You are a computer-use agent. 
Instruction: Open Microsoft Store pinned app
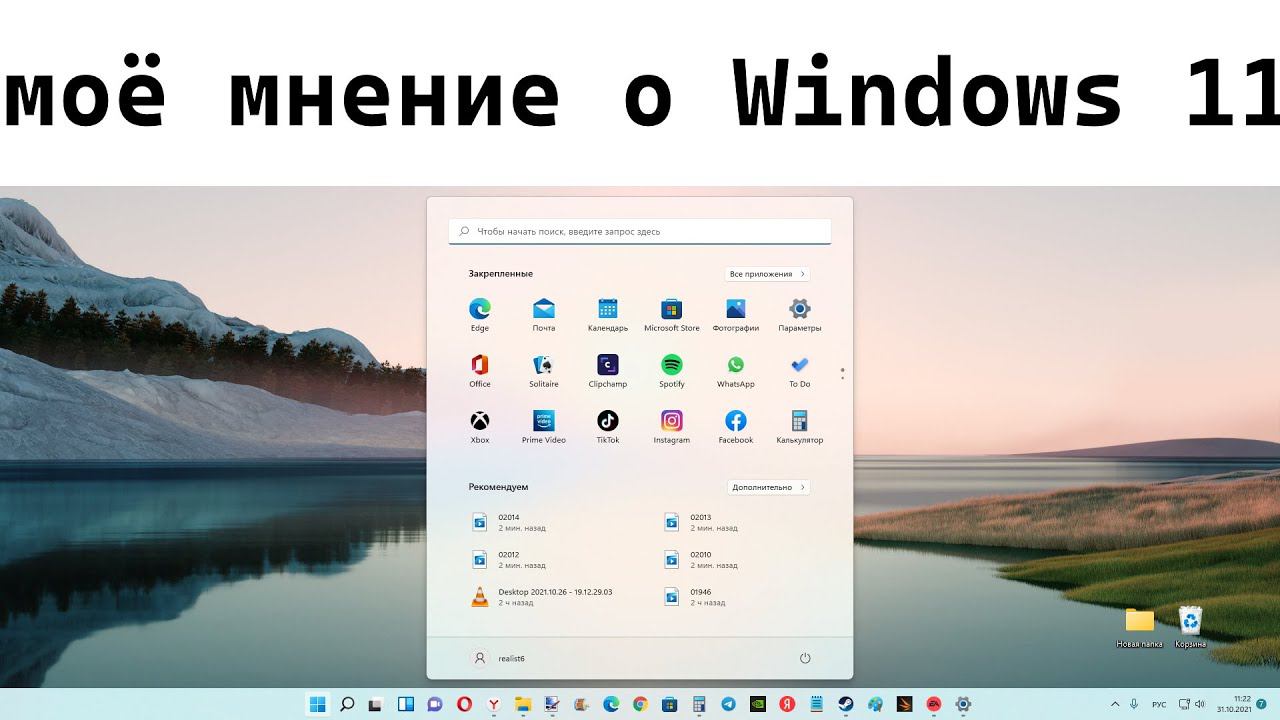point(672,314)
